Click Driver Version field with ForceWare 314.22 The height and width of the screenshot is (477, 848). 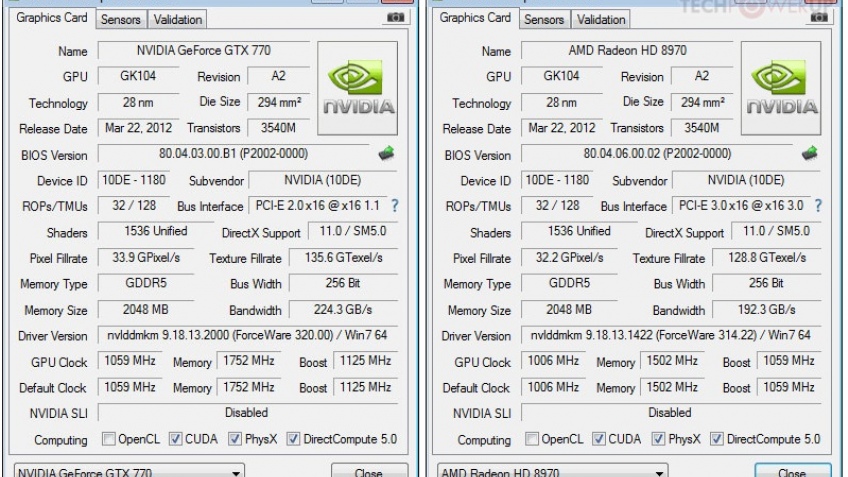[x=671, y=335]
